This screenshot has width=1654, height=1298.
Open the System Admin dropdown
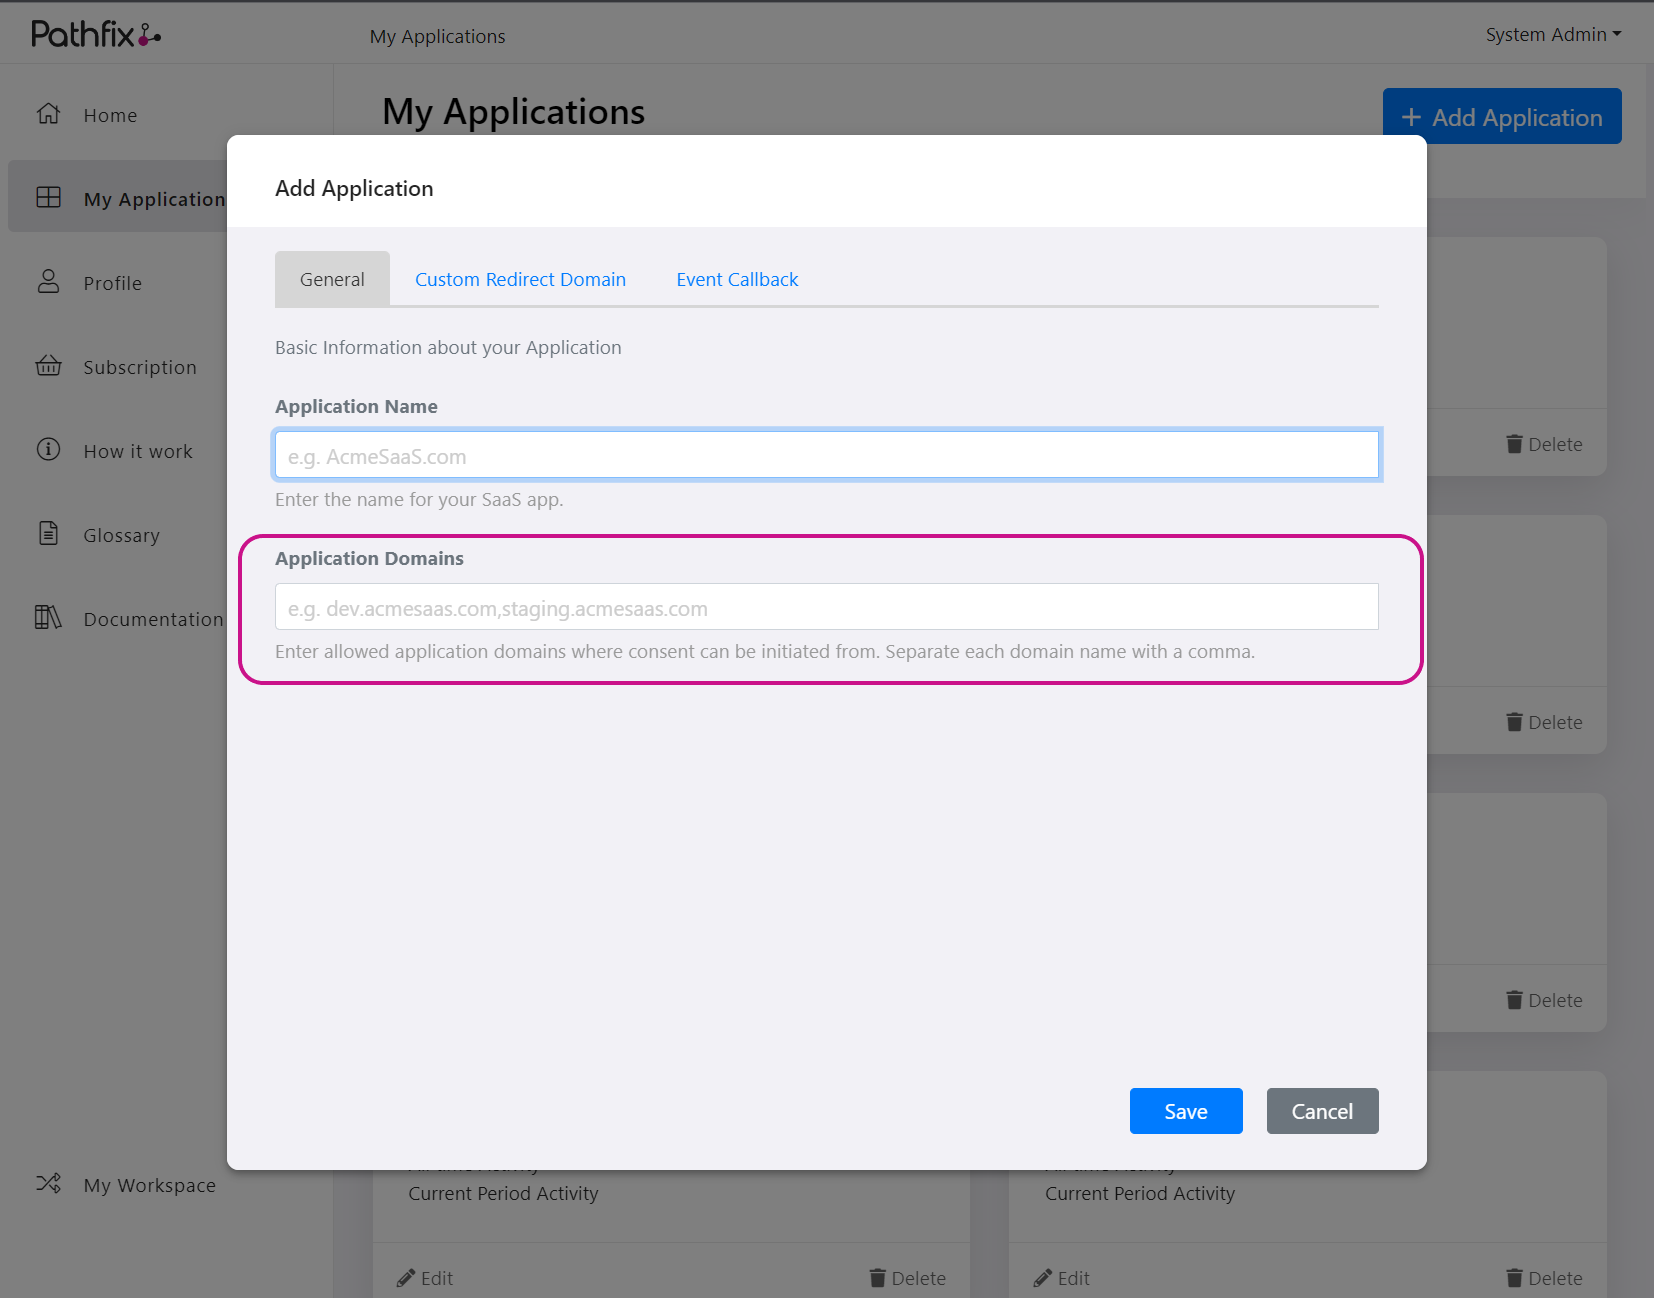click(x=1552, y=33)
